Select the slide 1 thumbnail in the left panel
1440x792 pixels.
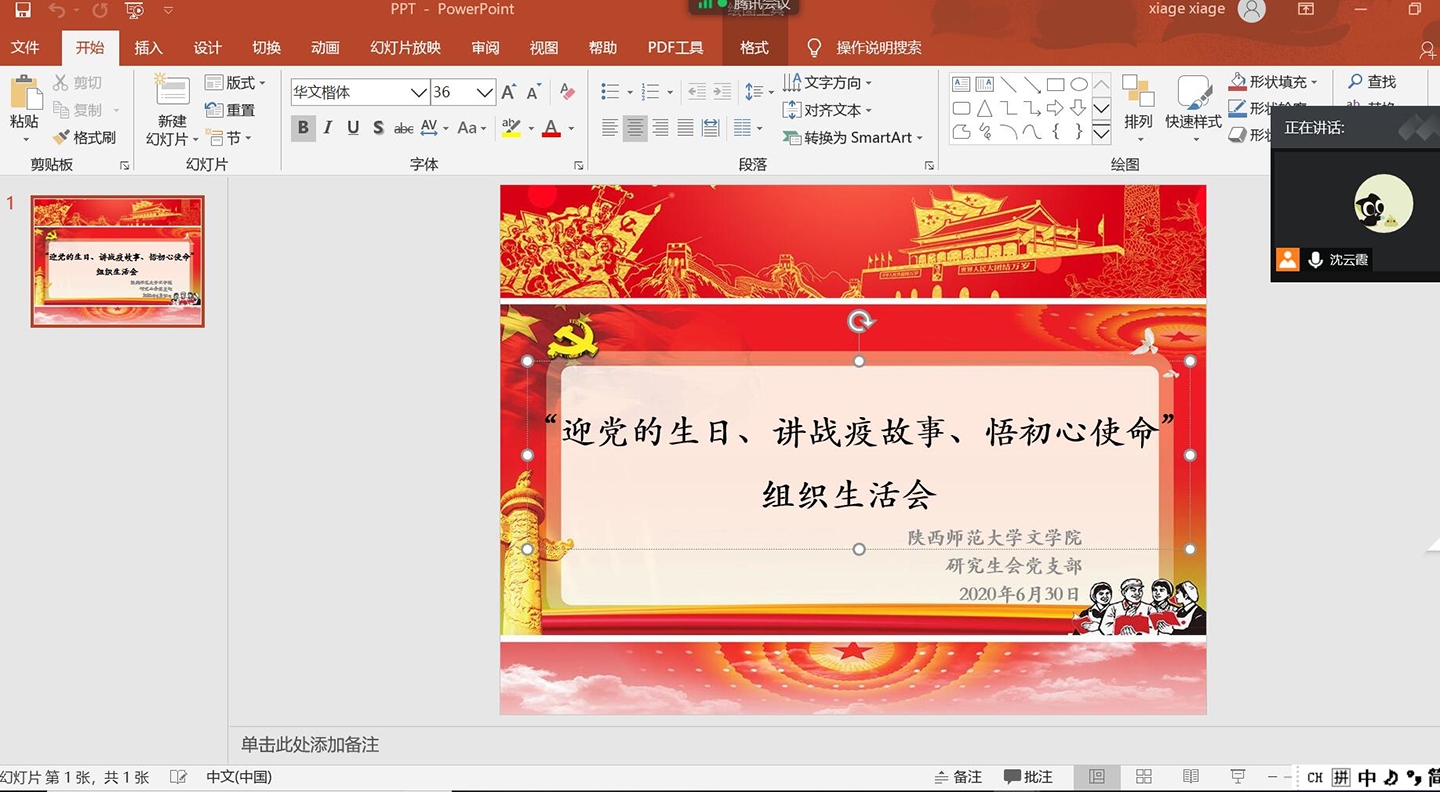pos(118,261)
